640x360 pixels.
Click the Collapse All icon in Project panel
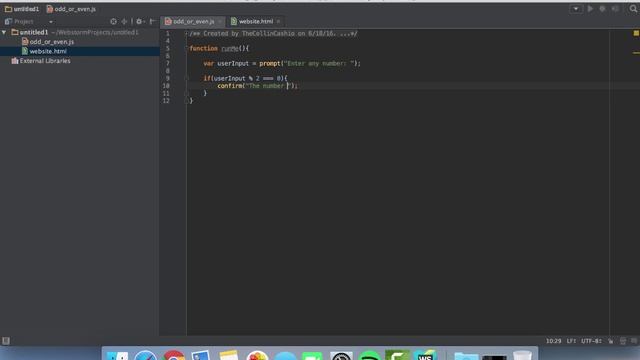click(124, 21)
